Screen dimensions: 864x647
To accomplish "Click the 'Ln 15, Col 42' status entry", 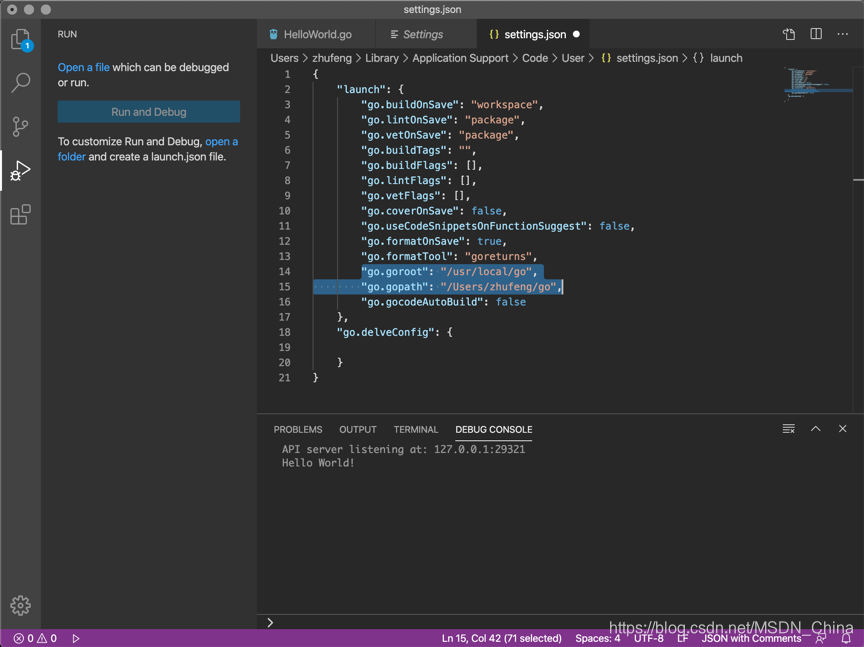I will click(501, 638).
